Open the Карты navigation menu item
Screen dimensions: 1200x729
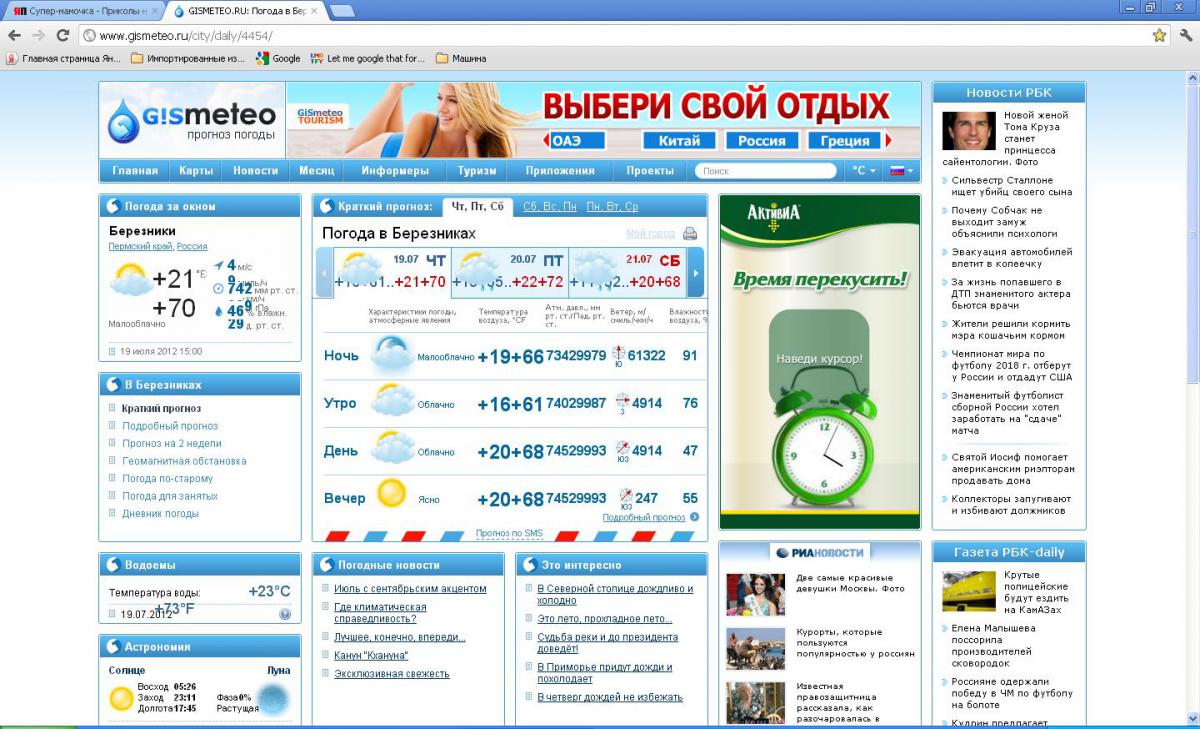pyautogui.click(x=196, y=171)
